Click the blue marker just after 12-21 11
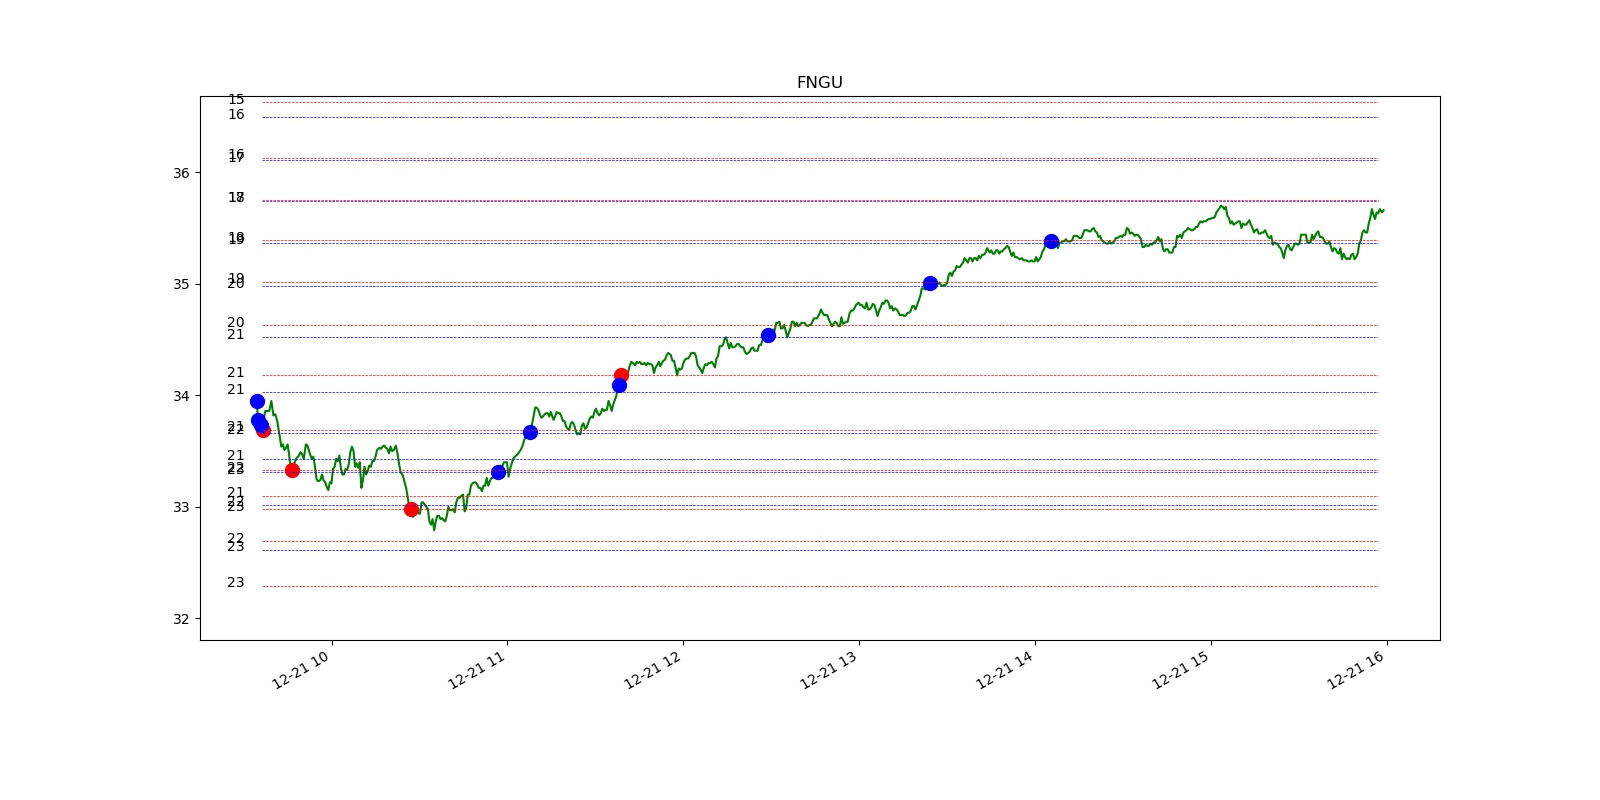Screen dimensions: 1600x800 tap(530, 432)
